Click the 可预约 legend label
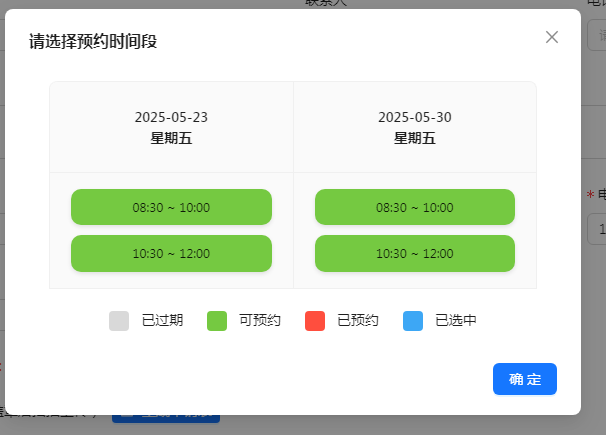 260,320
